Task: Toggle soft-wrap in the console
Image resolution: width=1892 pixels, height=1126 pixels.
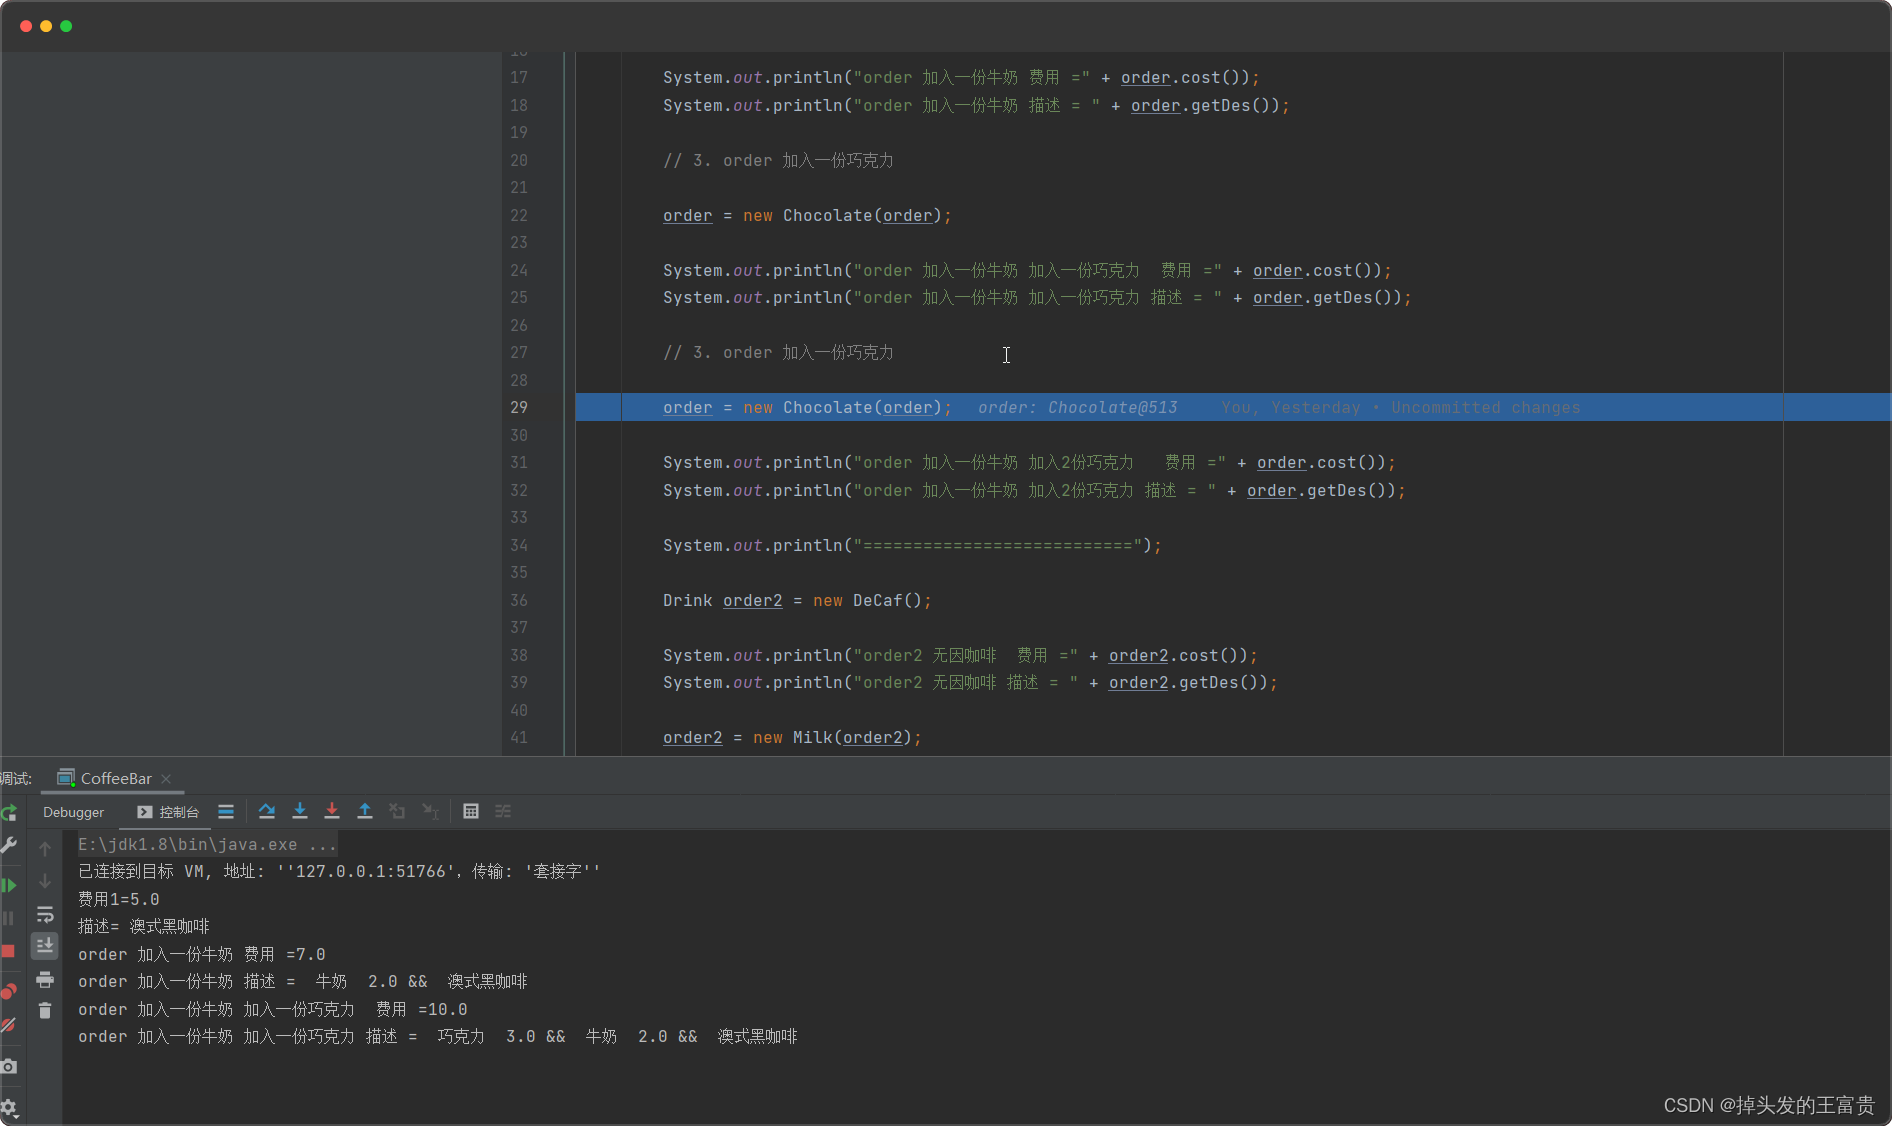Action: [45, 914]
